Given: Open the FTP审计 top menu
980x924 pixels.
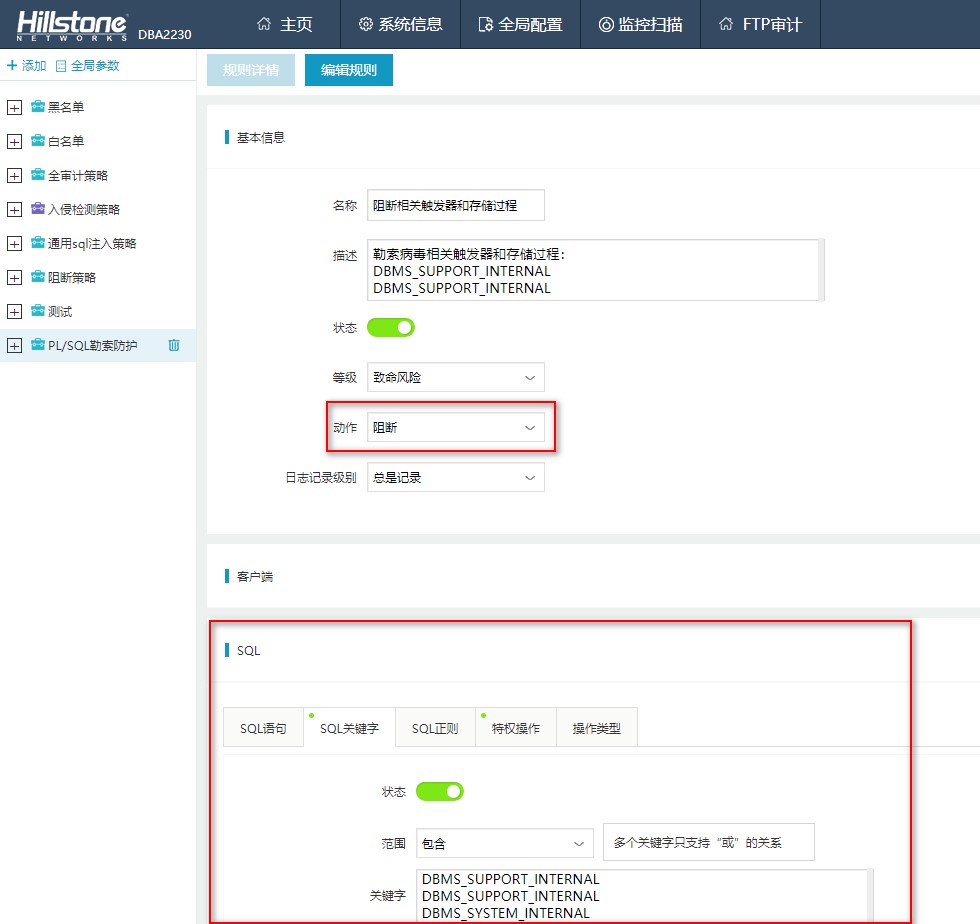Looking at the screenshot, I should point(761,24).
